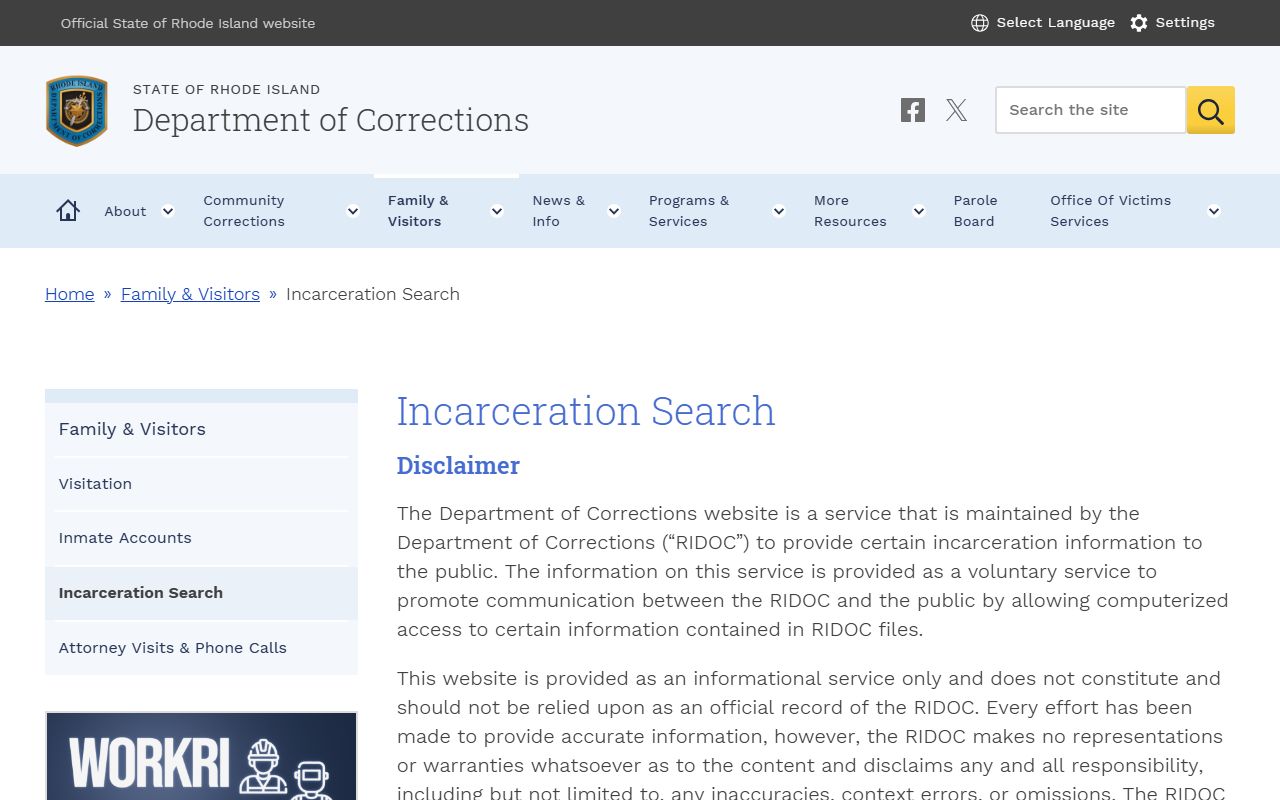Screen dimensions: 1280x800
Task: Focus the Search the site field
Action: (1090, 110)
